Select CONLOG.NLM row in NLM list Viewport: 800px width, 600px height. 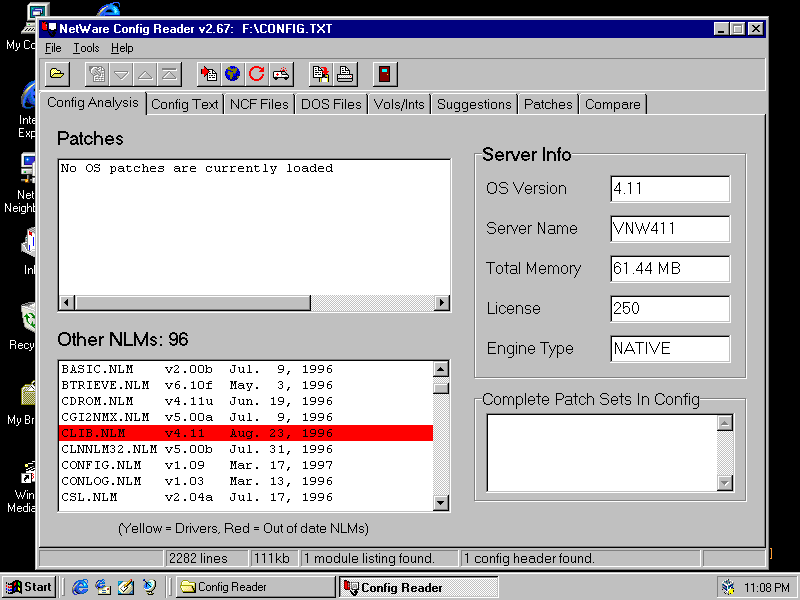[246, 481]
